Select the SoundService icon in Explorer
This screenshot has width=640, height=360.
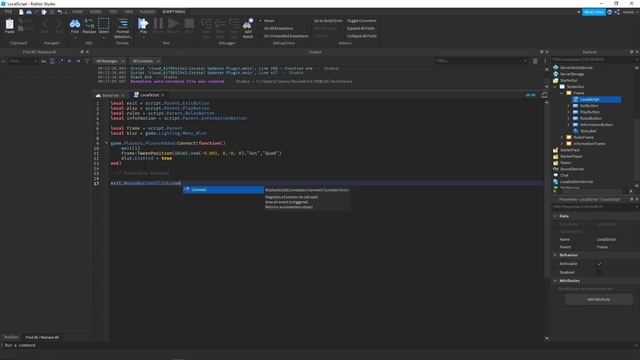(556, 169)
